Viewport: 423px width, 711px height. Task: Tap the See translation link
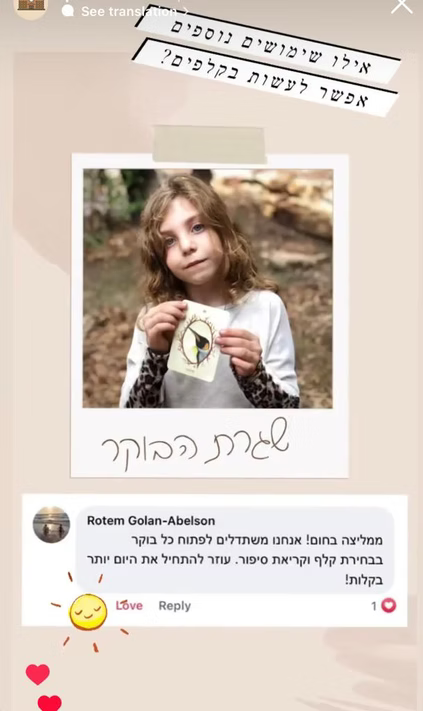coord(129,11)
